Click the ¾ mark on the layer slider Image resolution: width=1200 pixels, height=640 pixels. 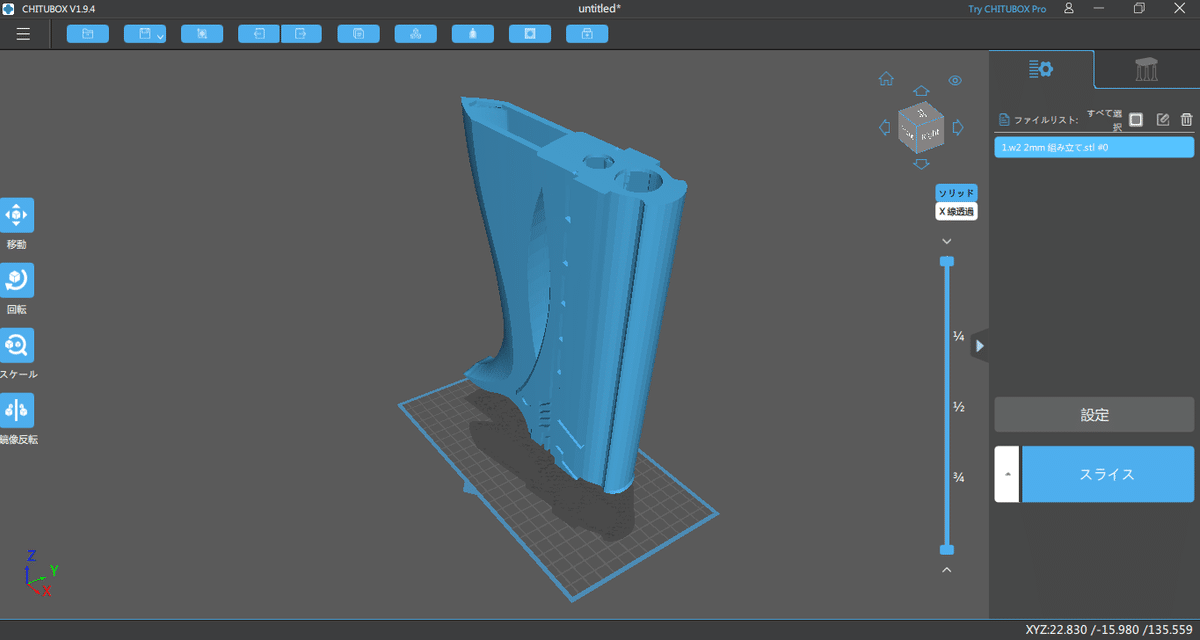pos(958,478)
